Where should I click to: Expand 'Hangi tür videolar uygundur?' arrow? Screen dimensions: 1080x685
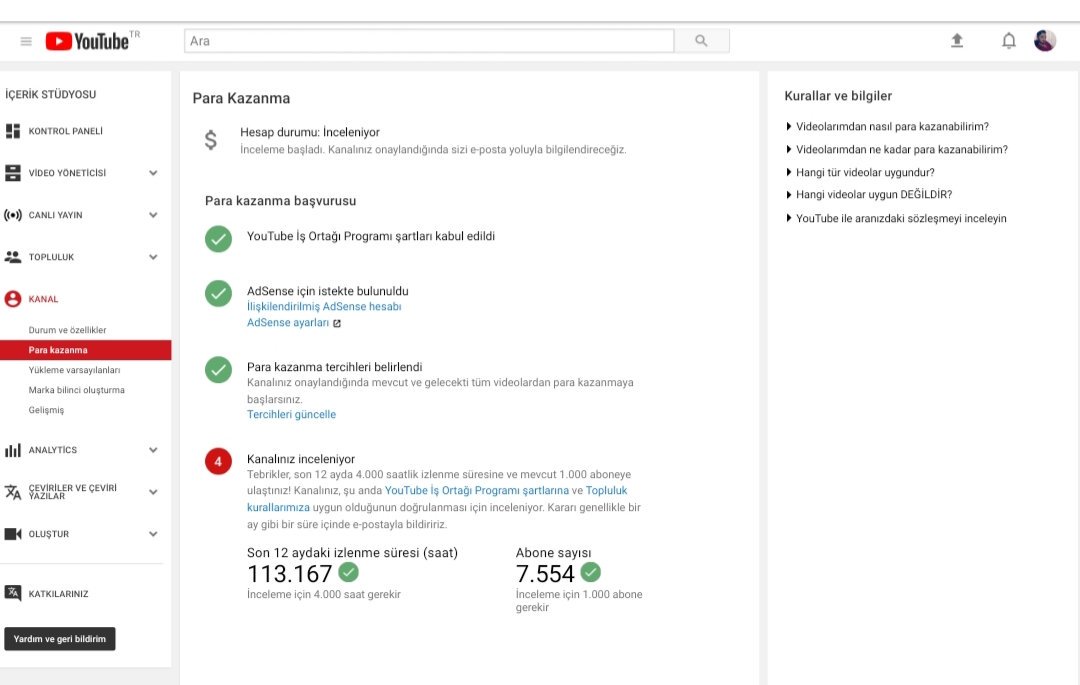click(x=789, y=172)
